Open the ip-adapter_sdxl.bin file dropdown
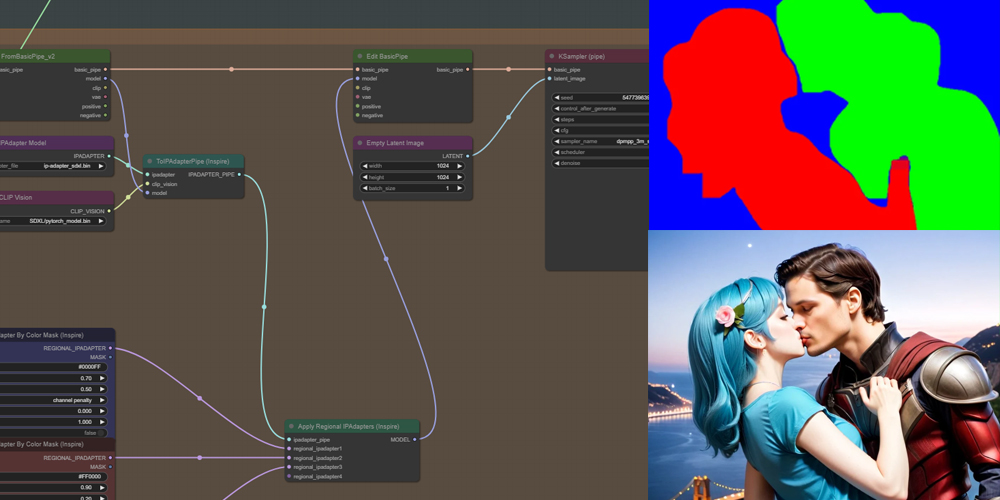 coord(53,166)
